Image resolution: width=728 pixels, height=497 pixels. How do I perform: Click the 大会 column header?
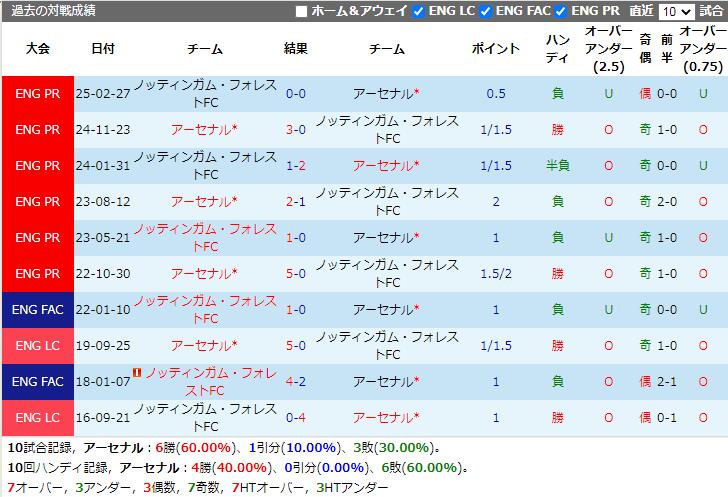pos(38,49)
